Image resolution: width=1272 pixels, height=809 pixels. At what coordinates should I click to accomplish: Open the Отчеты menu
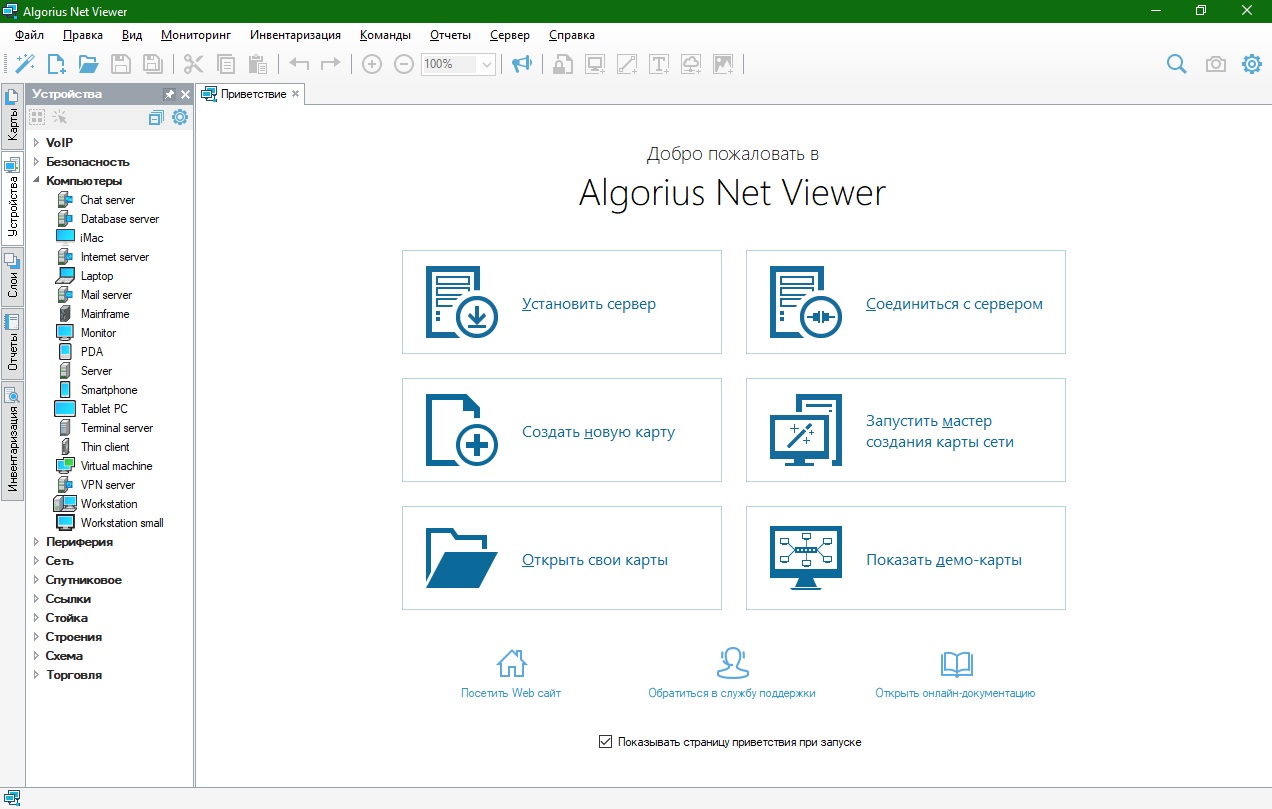pyautogui.click(x=450, y=35)
